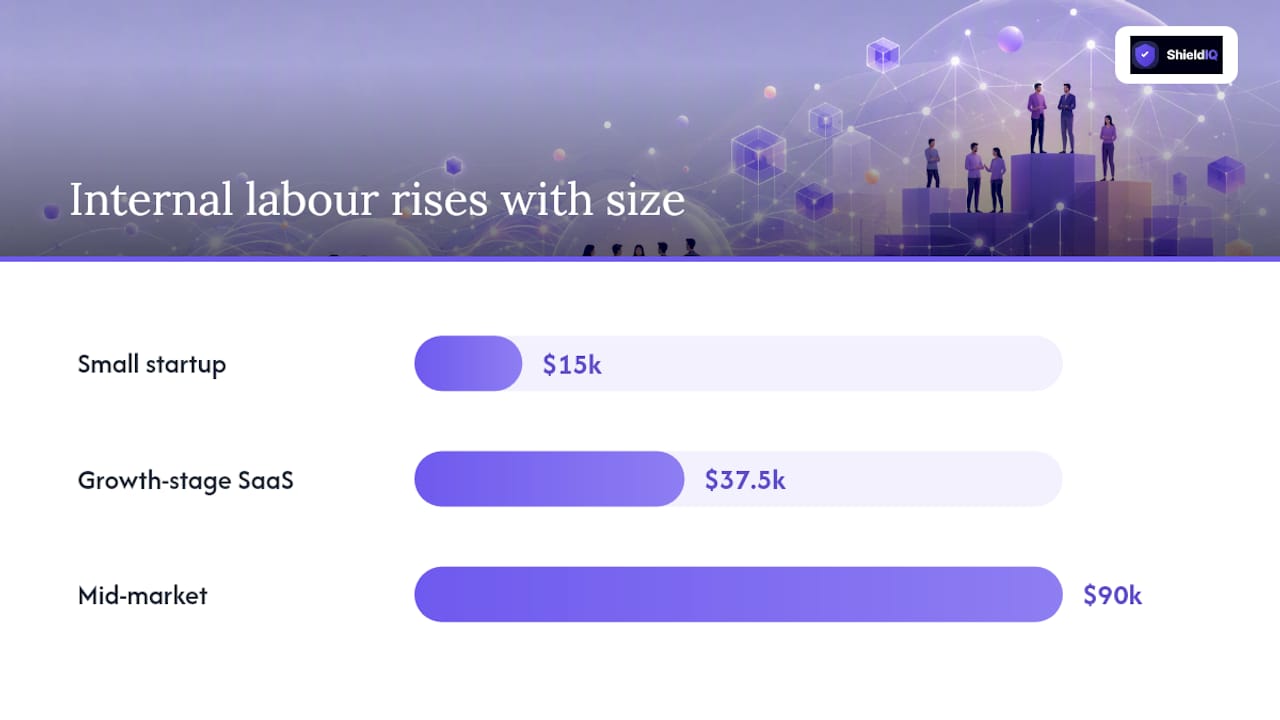Viewport: 1280px width, 720px height.
Task: Click the two people standing on the tallest block
Action: pyautogui.click(x=1051, y=118)
